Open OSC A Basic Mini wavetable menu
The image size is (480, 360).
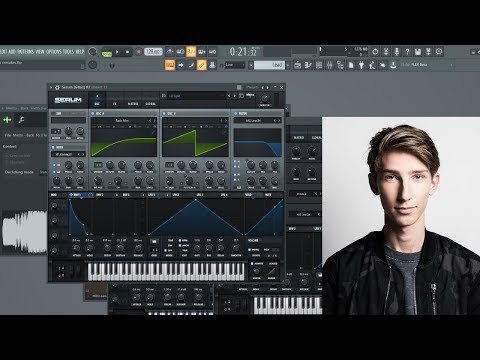click(x=122, y=121)
